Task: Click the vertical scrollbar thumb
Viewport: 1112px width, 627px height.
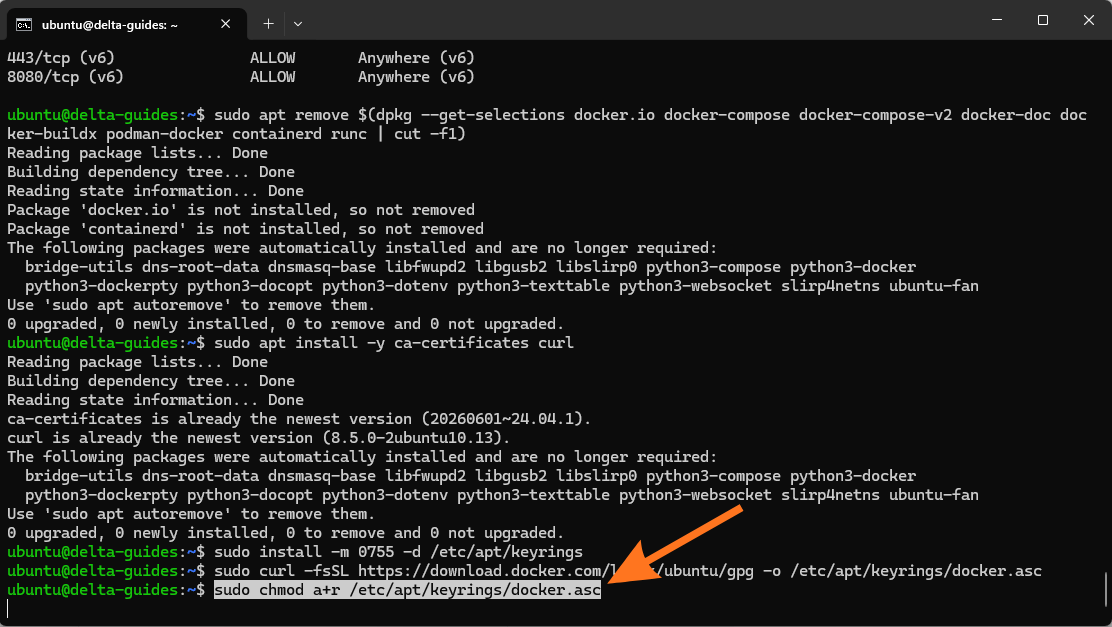Action: [1106, 589]
